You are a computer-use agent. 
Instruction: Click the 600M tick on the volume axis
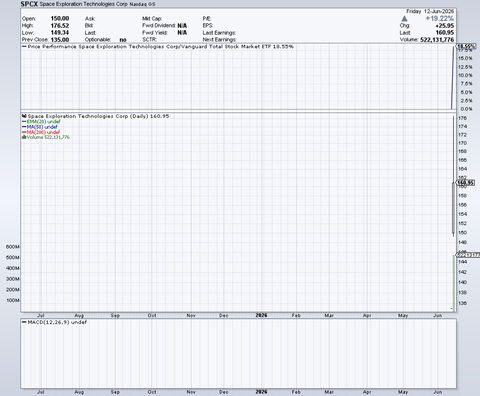(13, 247)
